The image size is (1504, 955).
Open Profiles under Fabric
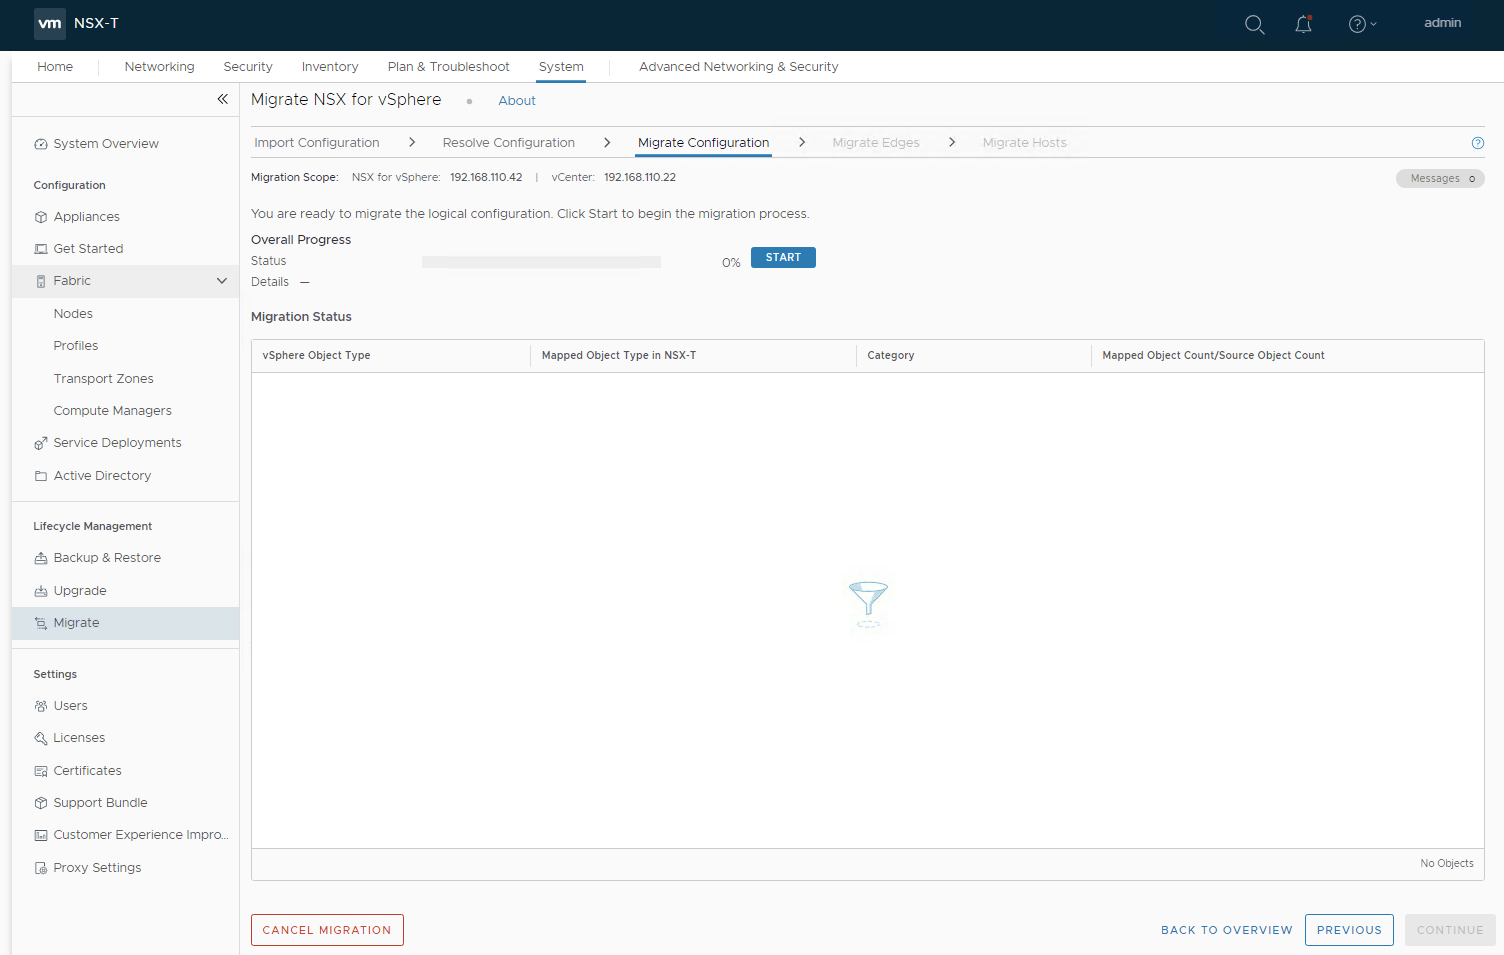pos(76,346)
